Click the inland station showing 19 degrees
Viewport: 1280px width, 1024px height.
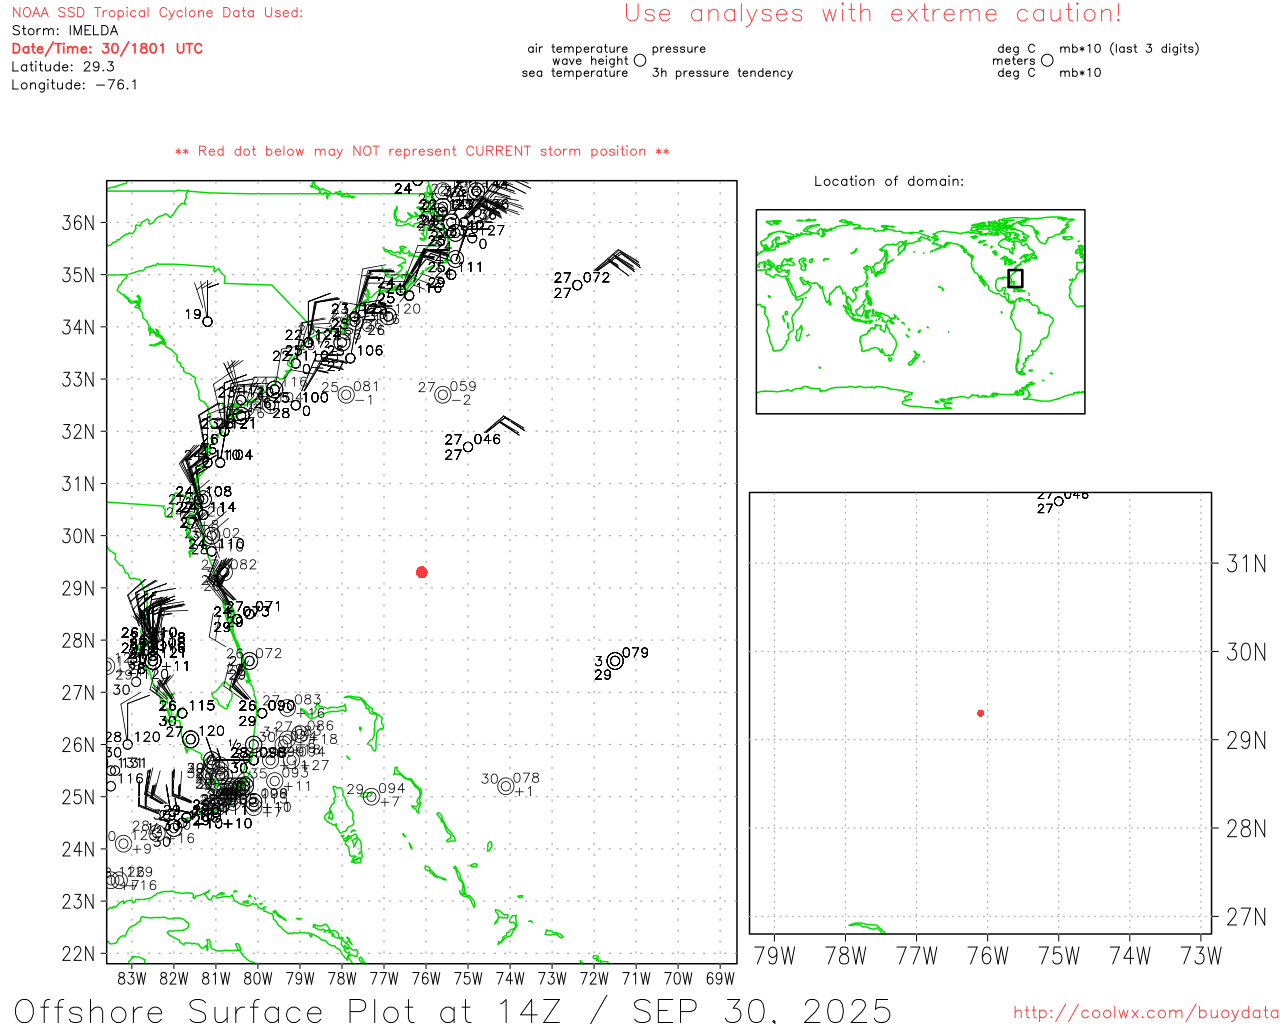pos(207,322)
